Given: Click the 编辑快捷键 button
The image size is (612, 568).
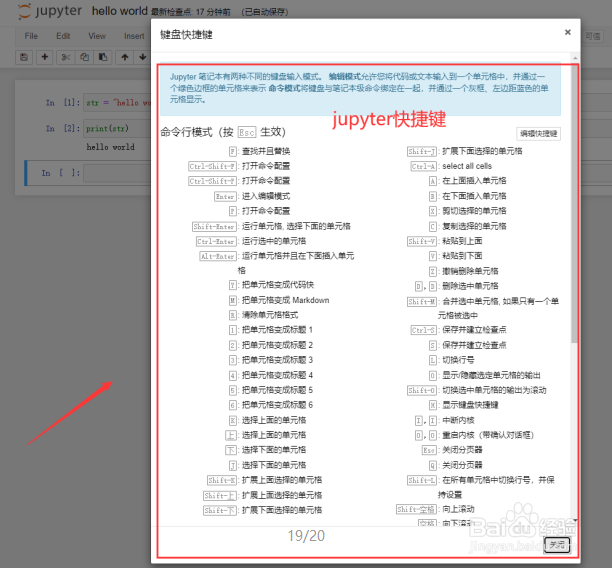Looking at the screenshot, I should coord(539,134).
